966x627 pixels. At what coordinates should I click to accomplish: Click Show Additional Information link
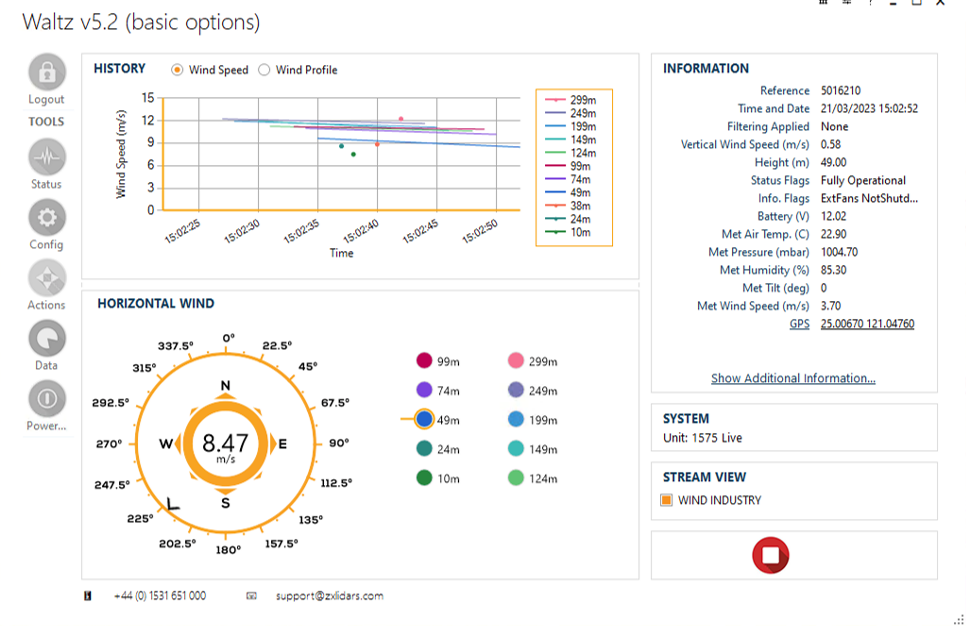click(793, 378)
